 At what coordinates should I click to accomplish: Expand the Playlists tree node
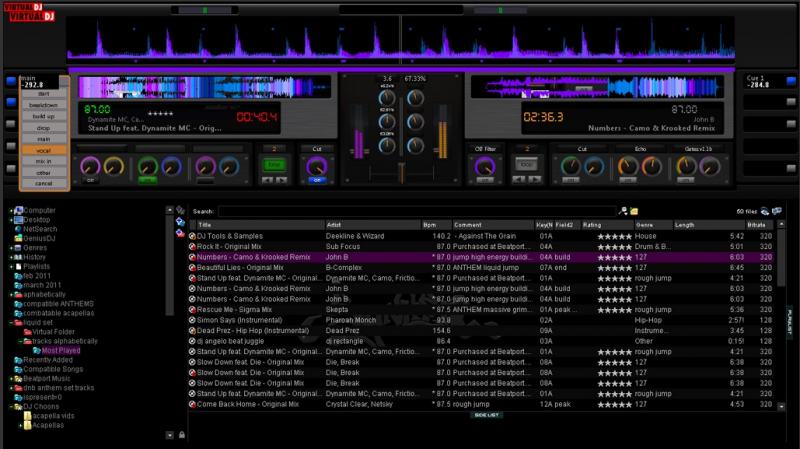click(11, 266)
